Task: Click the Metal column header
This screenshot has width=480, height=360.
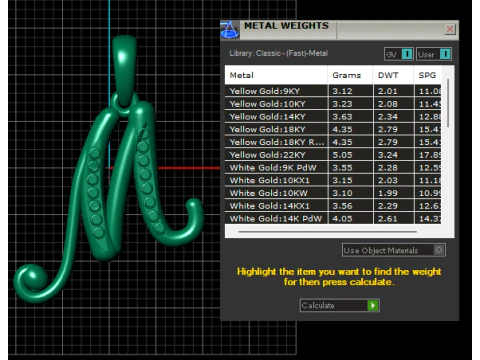Action: click(276, 75)
